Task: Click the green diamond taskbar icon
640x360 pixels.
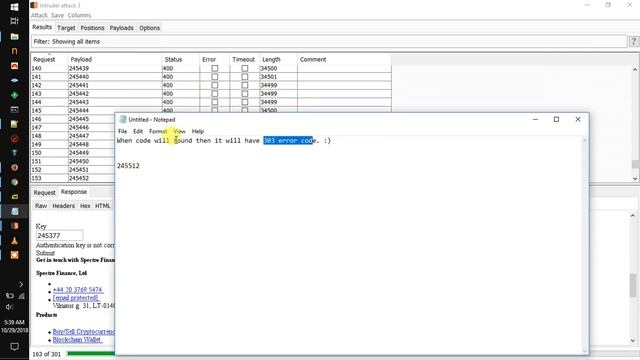Action: (14, 95)
